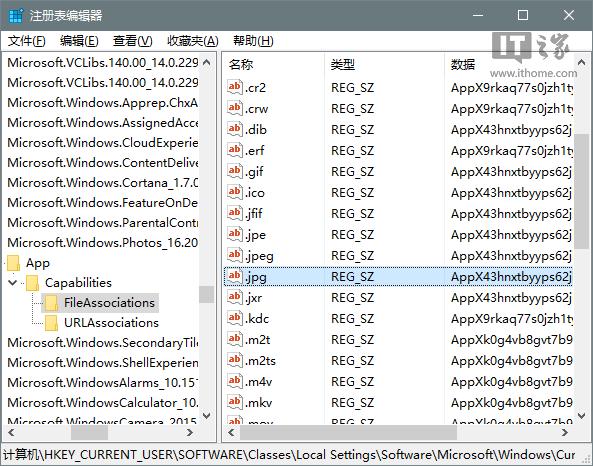Click the string value icon of .gif
Viewport: 593px width, 466px height.
[x=234, y=171]
